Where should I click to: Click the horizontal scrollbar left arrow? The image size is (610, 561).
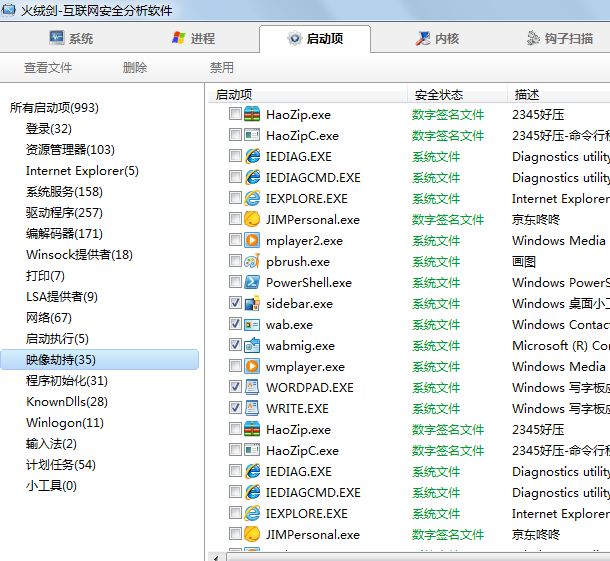216,557
